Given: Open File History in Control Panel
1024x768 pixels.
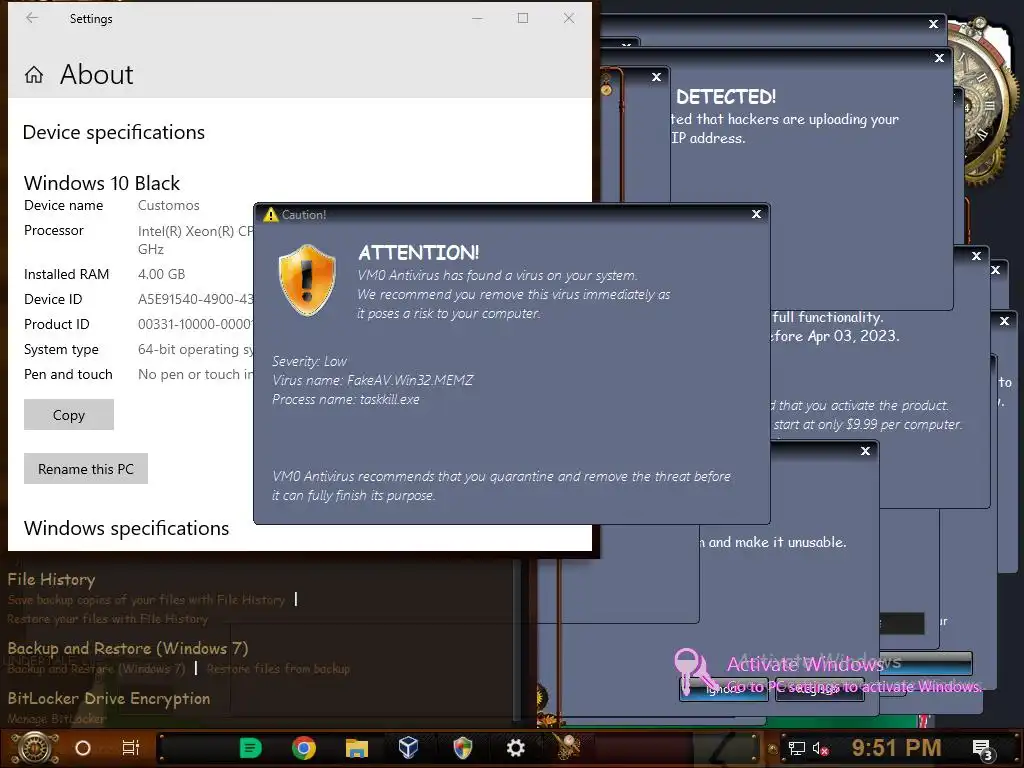Looking at the screenshot, I should (x=52, y=579).
